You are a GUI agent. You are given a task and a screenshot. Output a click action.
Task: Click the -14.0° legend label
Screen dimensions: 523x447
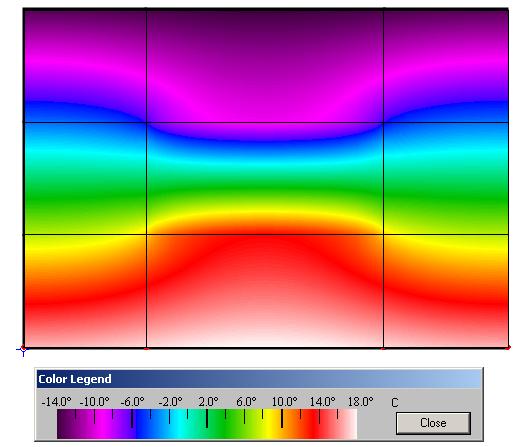pyautogui.click(x=56, y=401)
